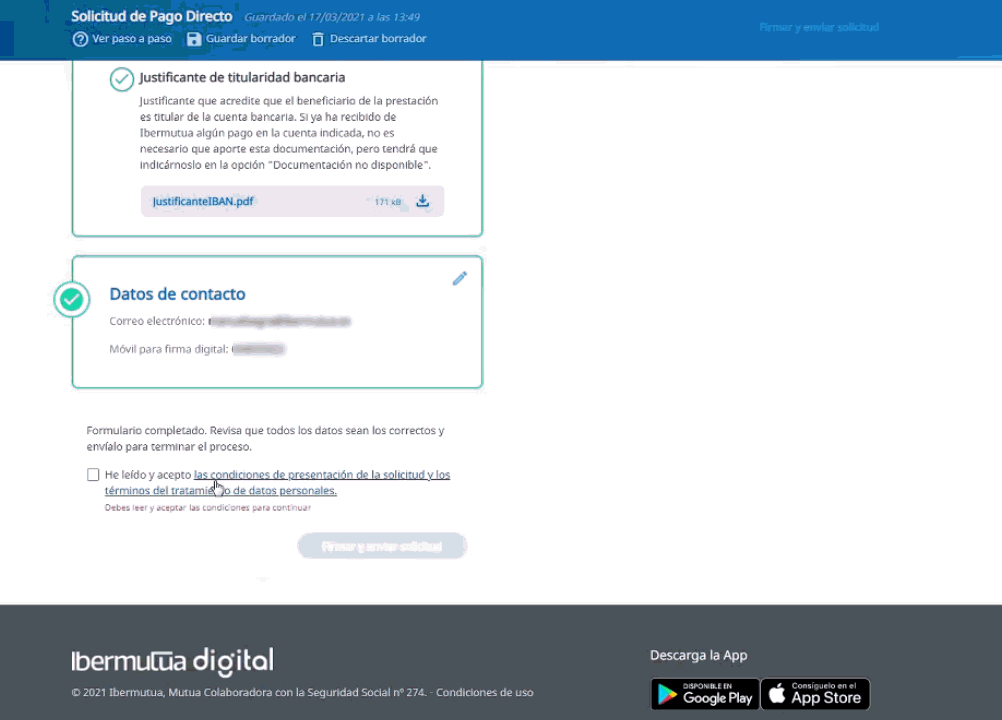Click the help icon beside Ver paso a paso
The image size is (1002, 720).
coord(81,39)
